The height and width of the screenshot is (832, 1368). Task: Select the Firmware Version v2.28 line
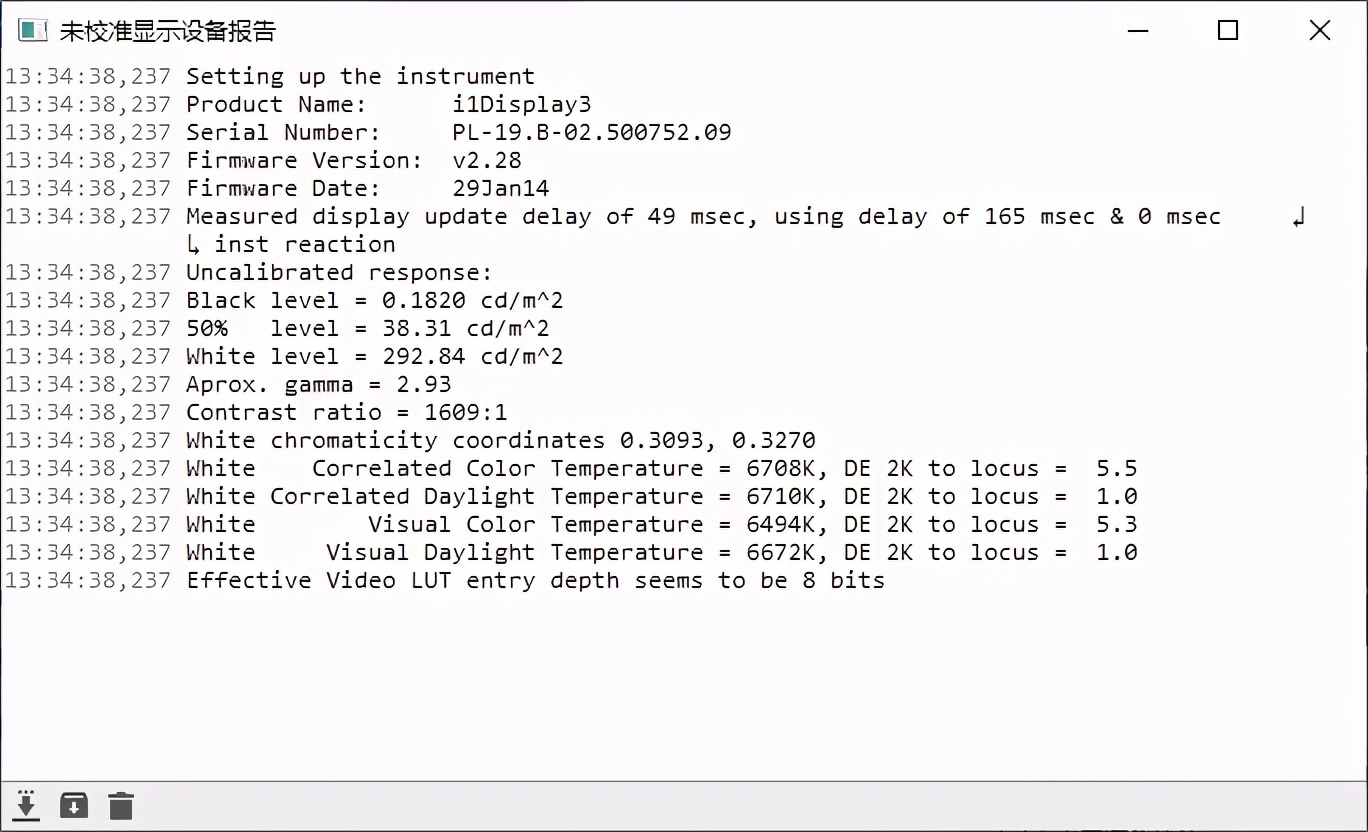tap(352, 160)
